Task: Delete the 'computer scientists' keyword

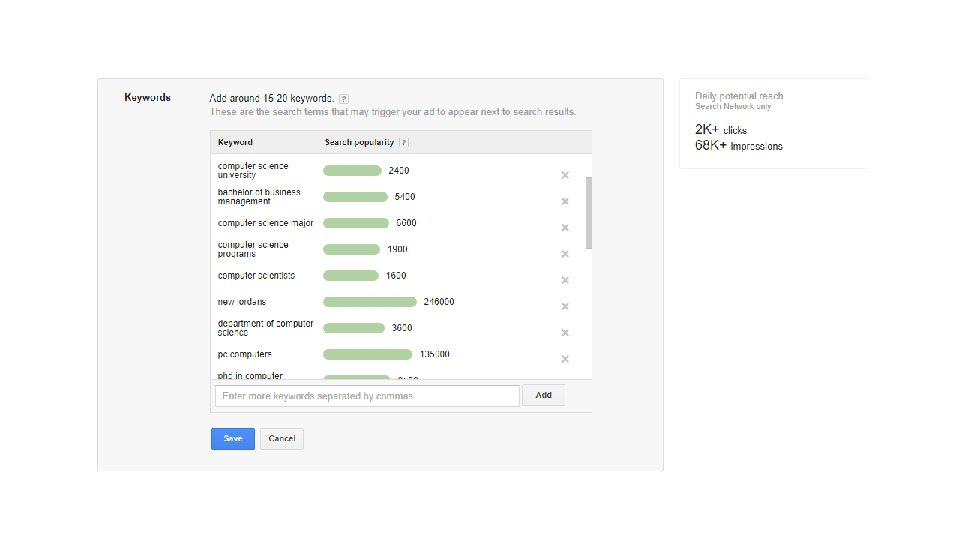Action: point(565,280)
